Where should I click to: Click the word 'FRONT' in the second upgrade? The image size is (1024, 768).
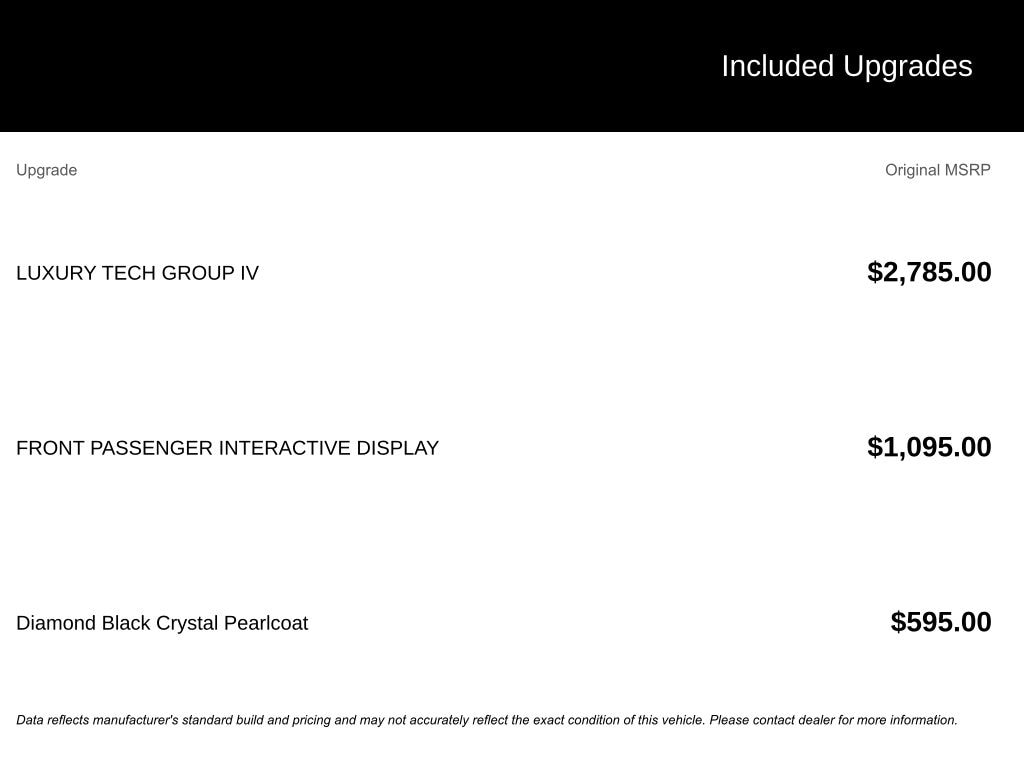click(x=50, y=448)
